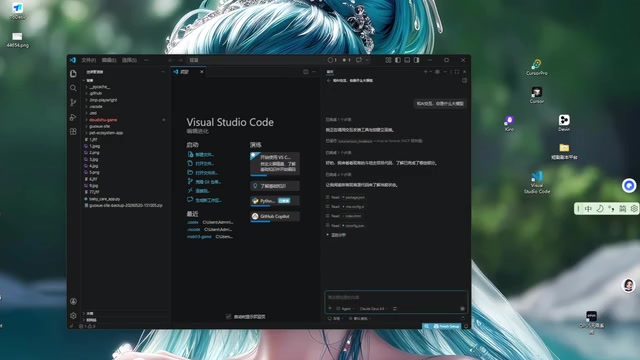Open the Selection menu
This screenshot has height=360, width=640.
click(129, 60)
